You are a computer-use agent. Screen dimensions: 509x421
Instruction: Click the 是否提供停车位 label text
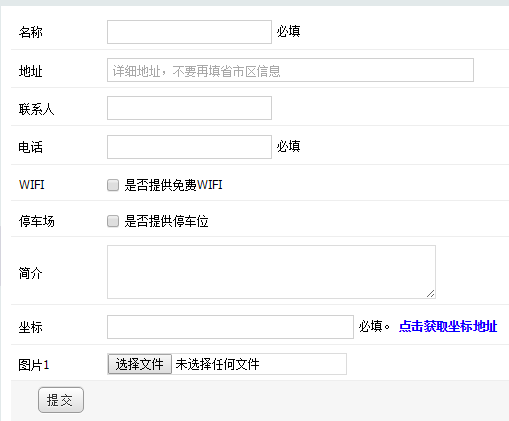[x=166, y=221]
